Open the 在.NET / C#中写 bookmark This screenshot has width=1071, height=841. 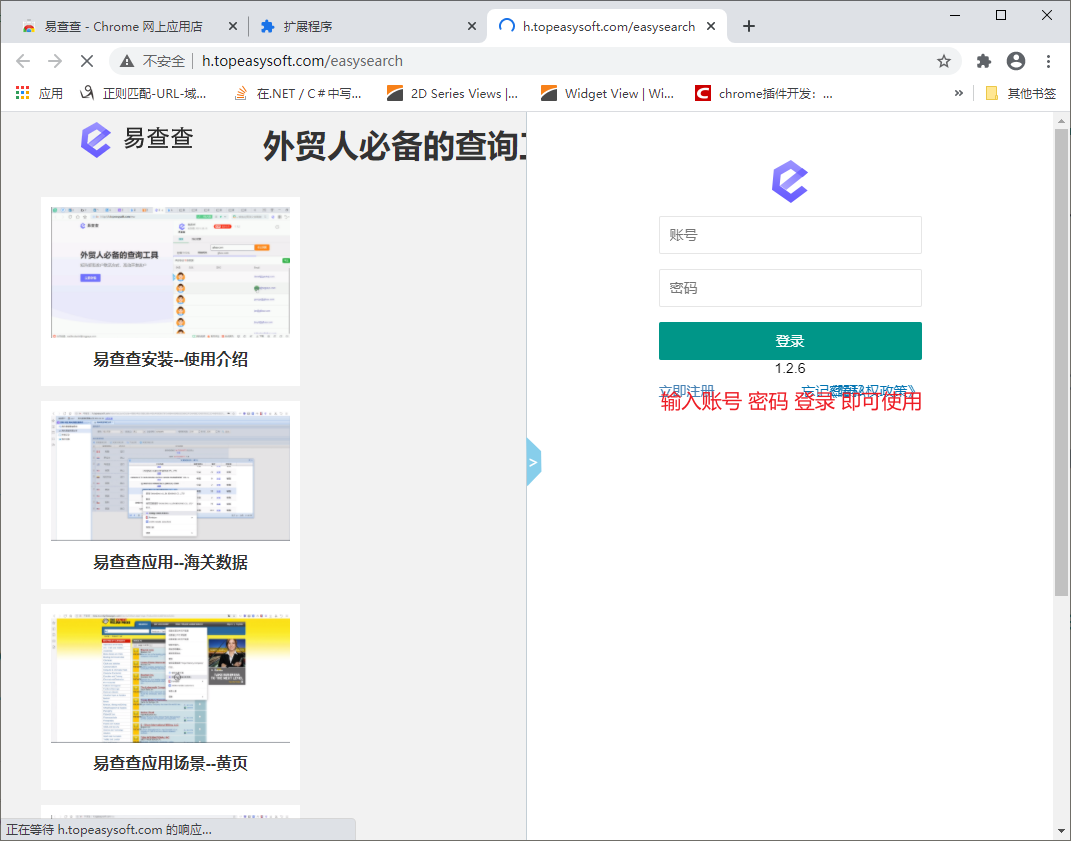[x=298, y=94]
